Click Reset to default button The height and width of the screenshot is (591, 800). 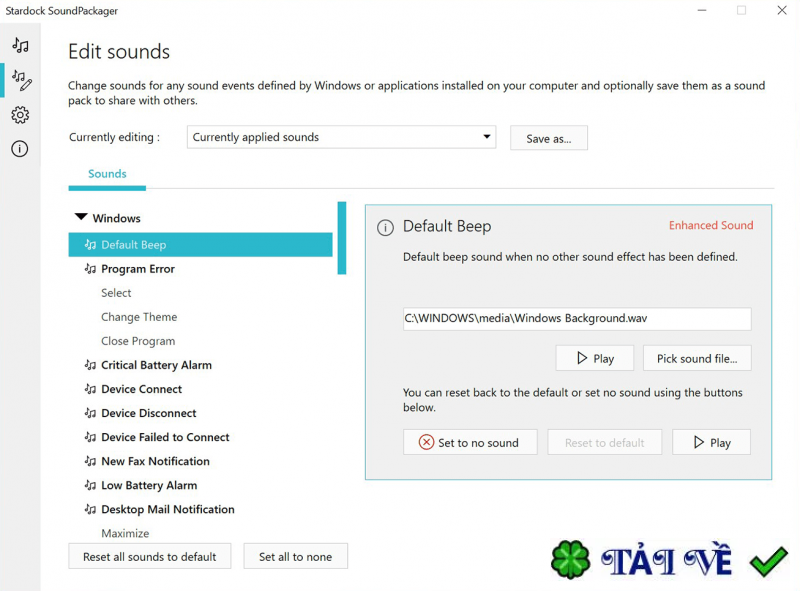tap(605, 442)
